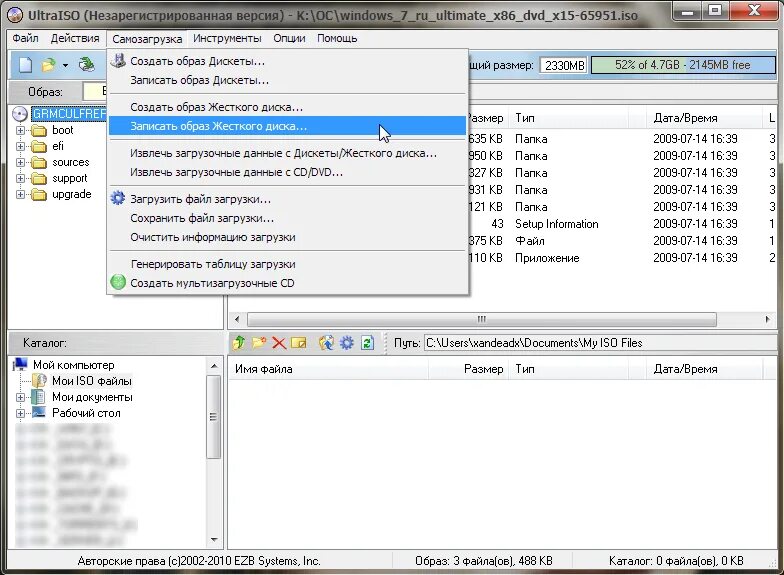Click the blue gear settings icon in lower toolbar

point(346,342)
